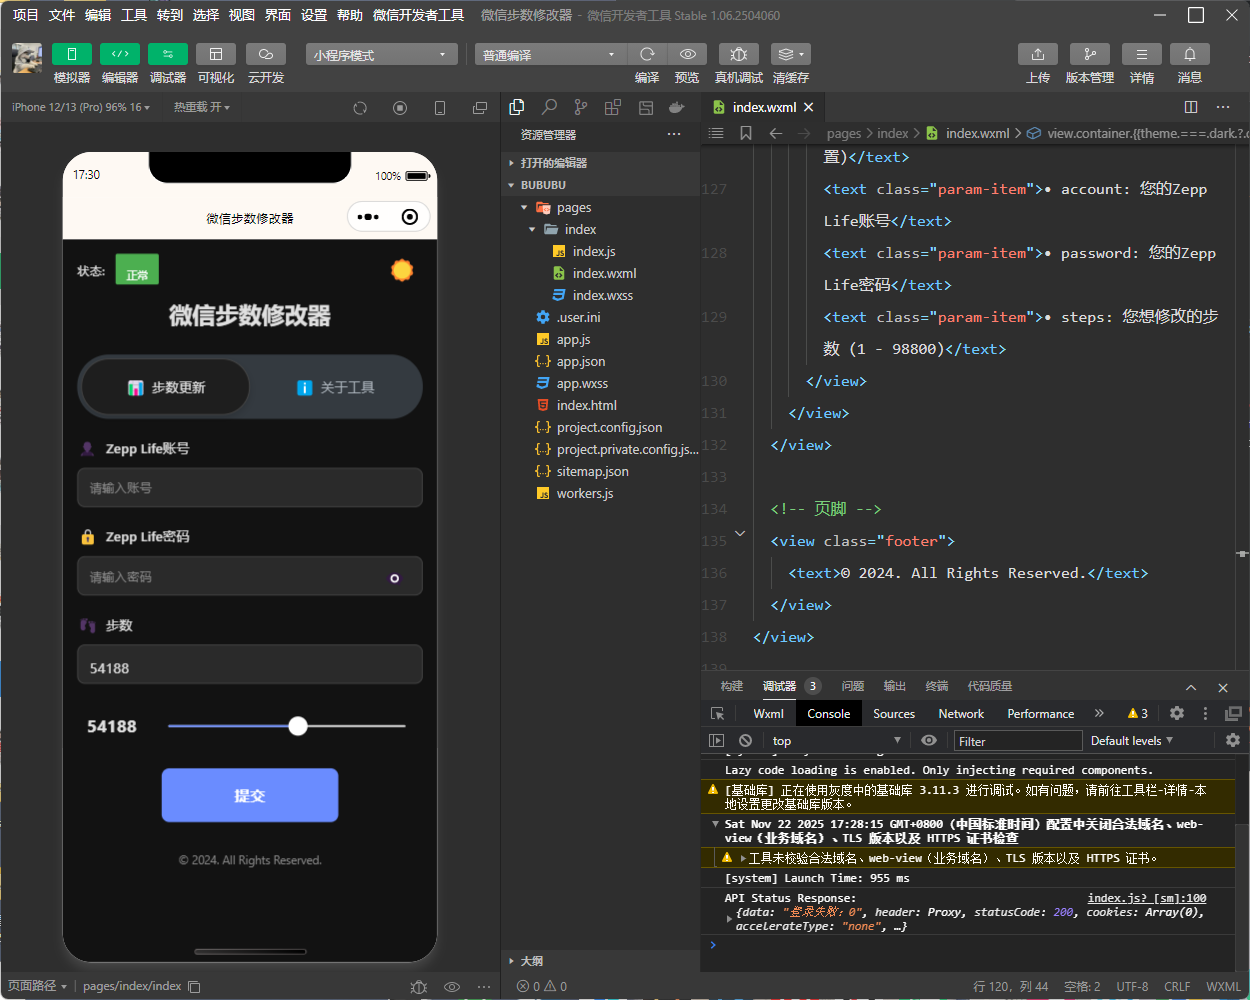Open the search icon in explorer sidebar

[x=549, y=107]
